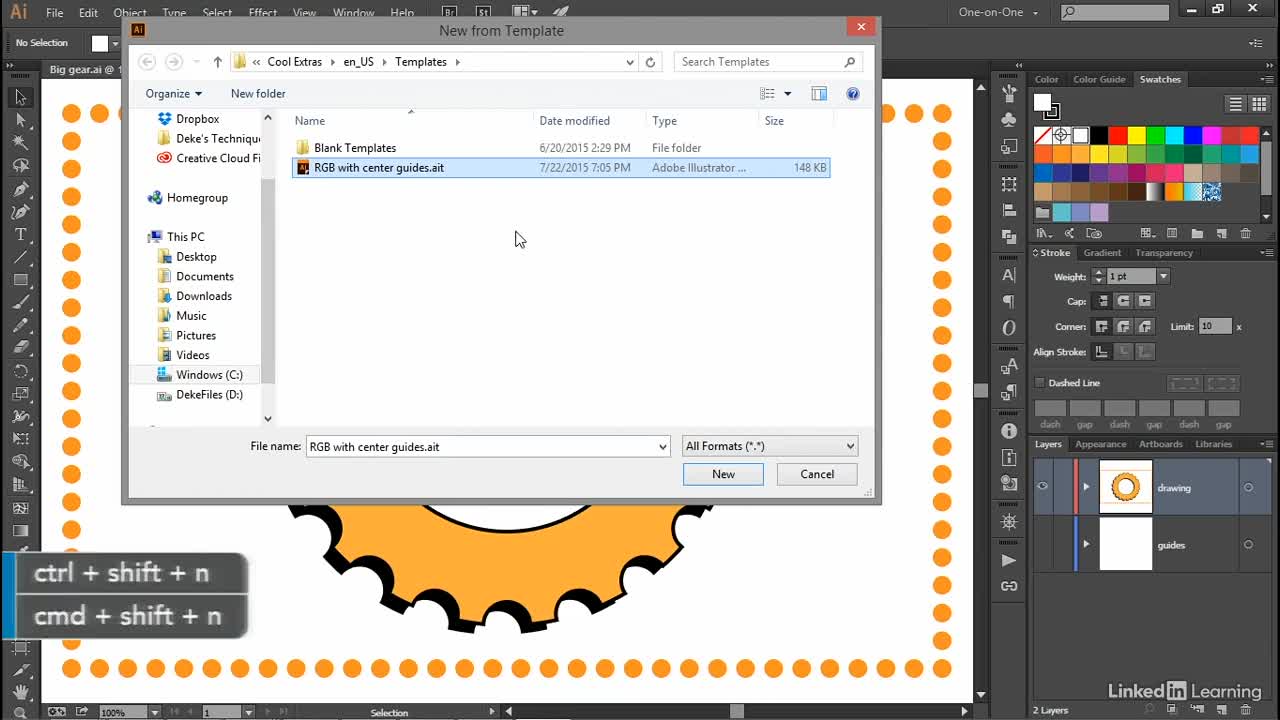Set stroke cap to Projecting Cap
Viewport: 1280px width, 720px height.
(x=1145, y=301)
